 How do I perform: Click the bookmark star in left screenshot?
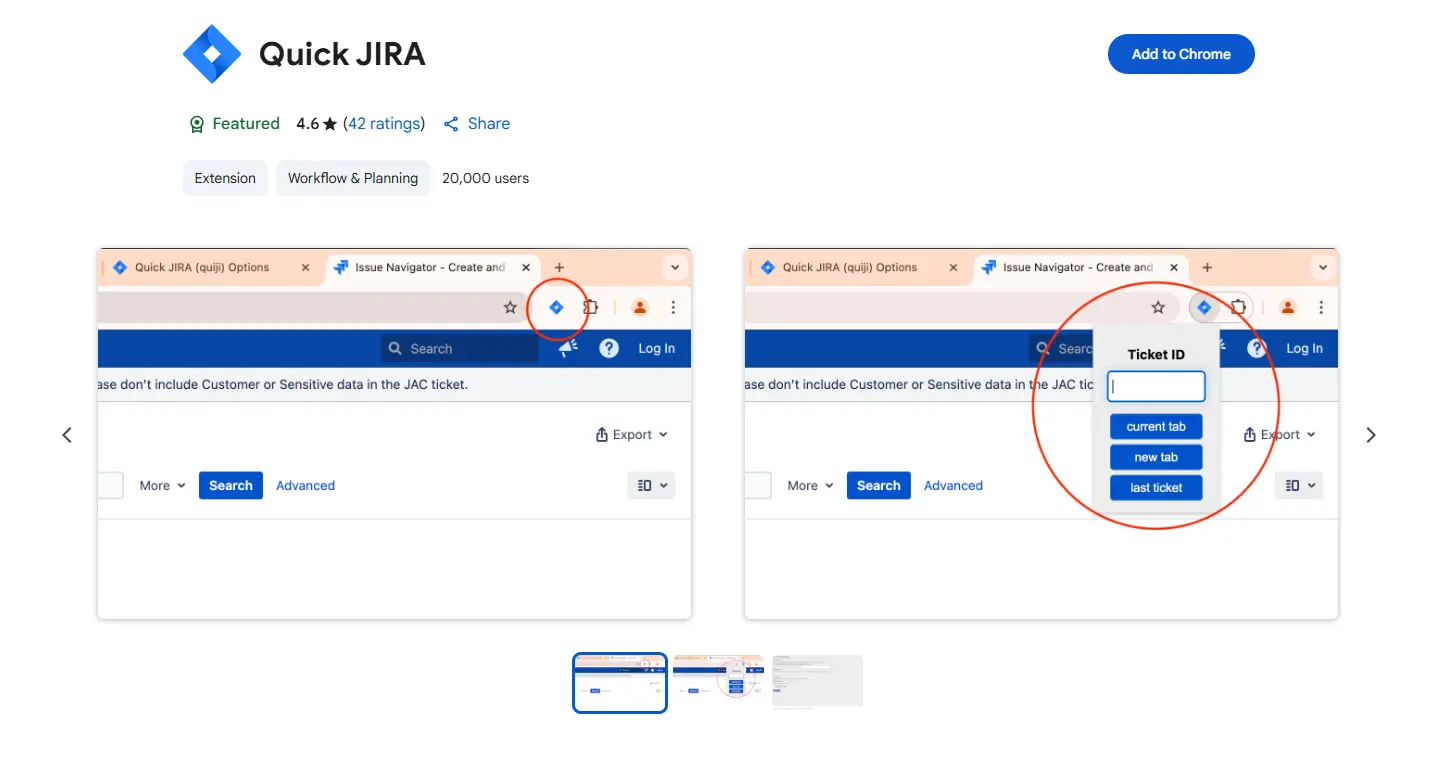coord(510,308)
